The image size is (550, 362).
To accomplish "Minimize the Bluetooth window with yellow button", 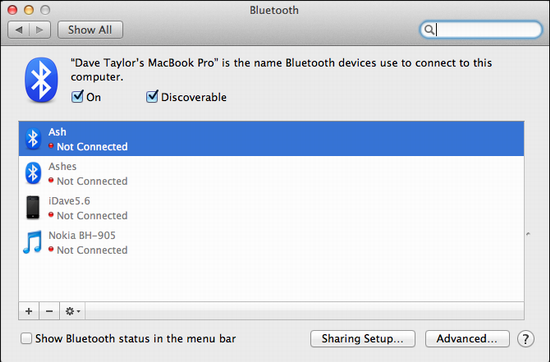I will pyautogui.click(x=29, y=10).
